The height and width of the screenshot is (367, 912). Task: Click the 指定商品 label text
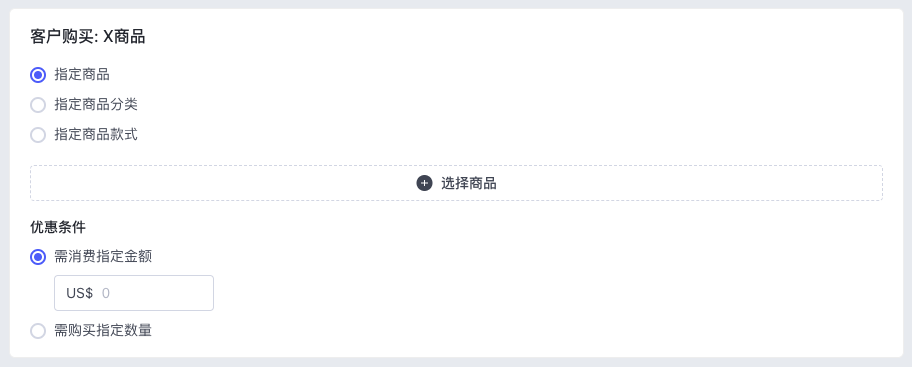click(x=82, y=75)
